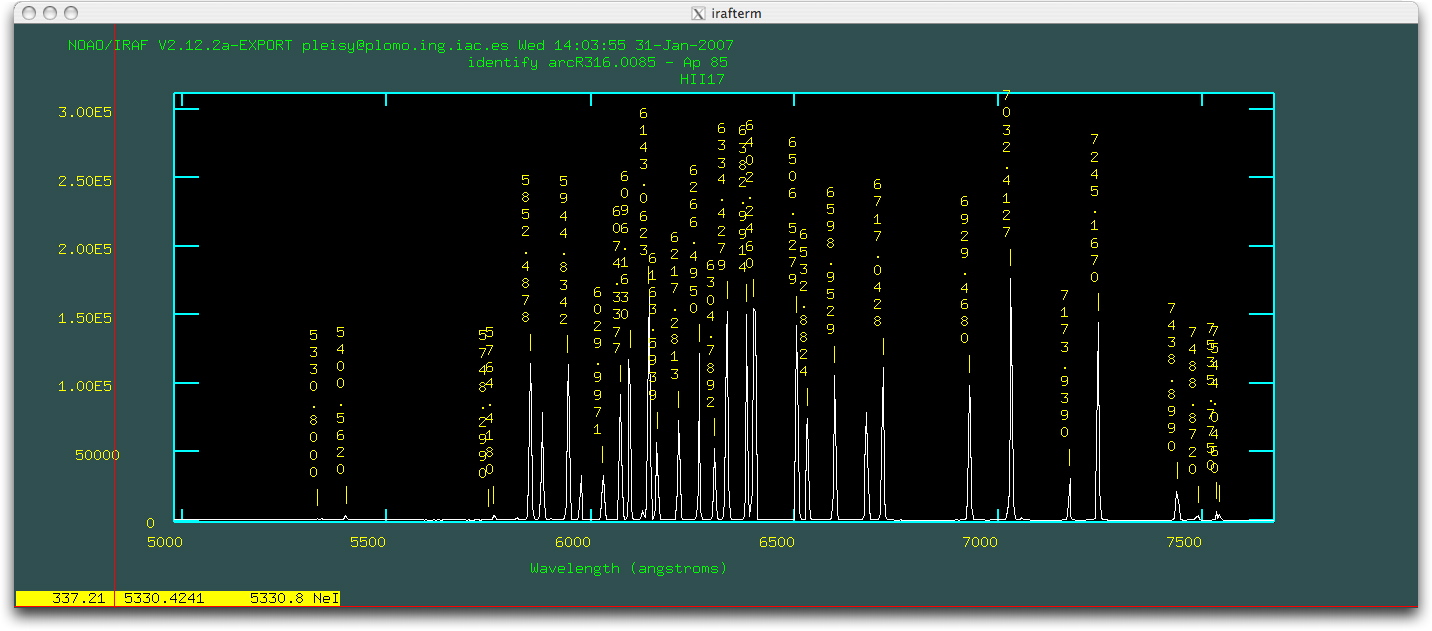This screenshot has width=1432, height=631.
Task: Click the marker tick under the 7032.4127 label
Action: [1010, 257]
